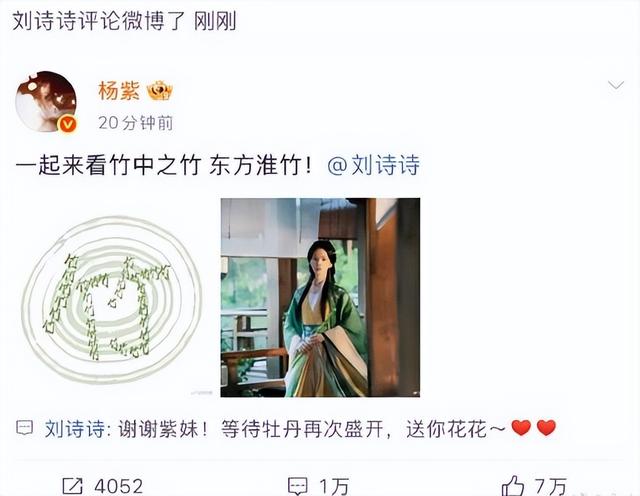Click the red heart emojis in the comment
Screen dimensions: 640x496
(534, 428)
